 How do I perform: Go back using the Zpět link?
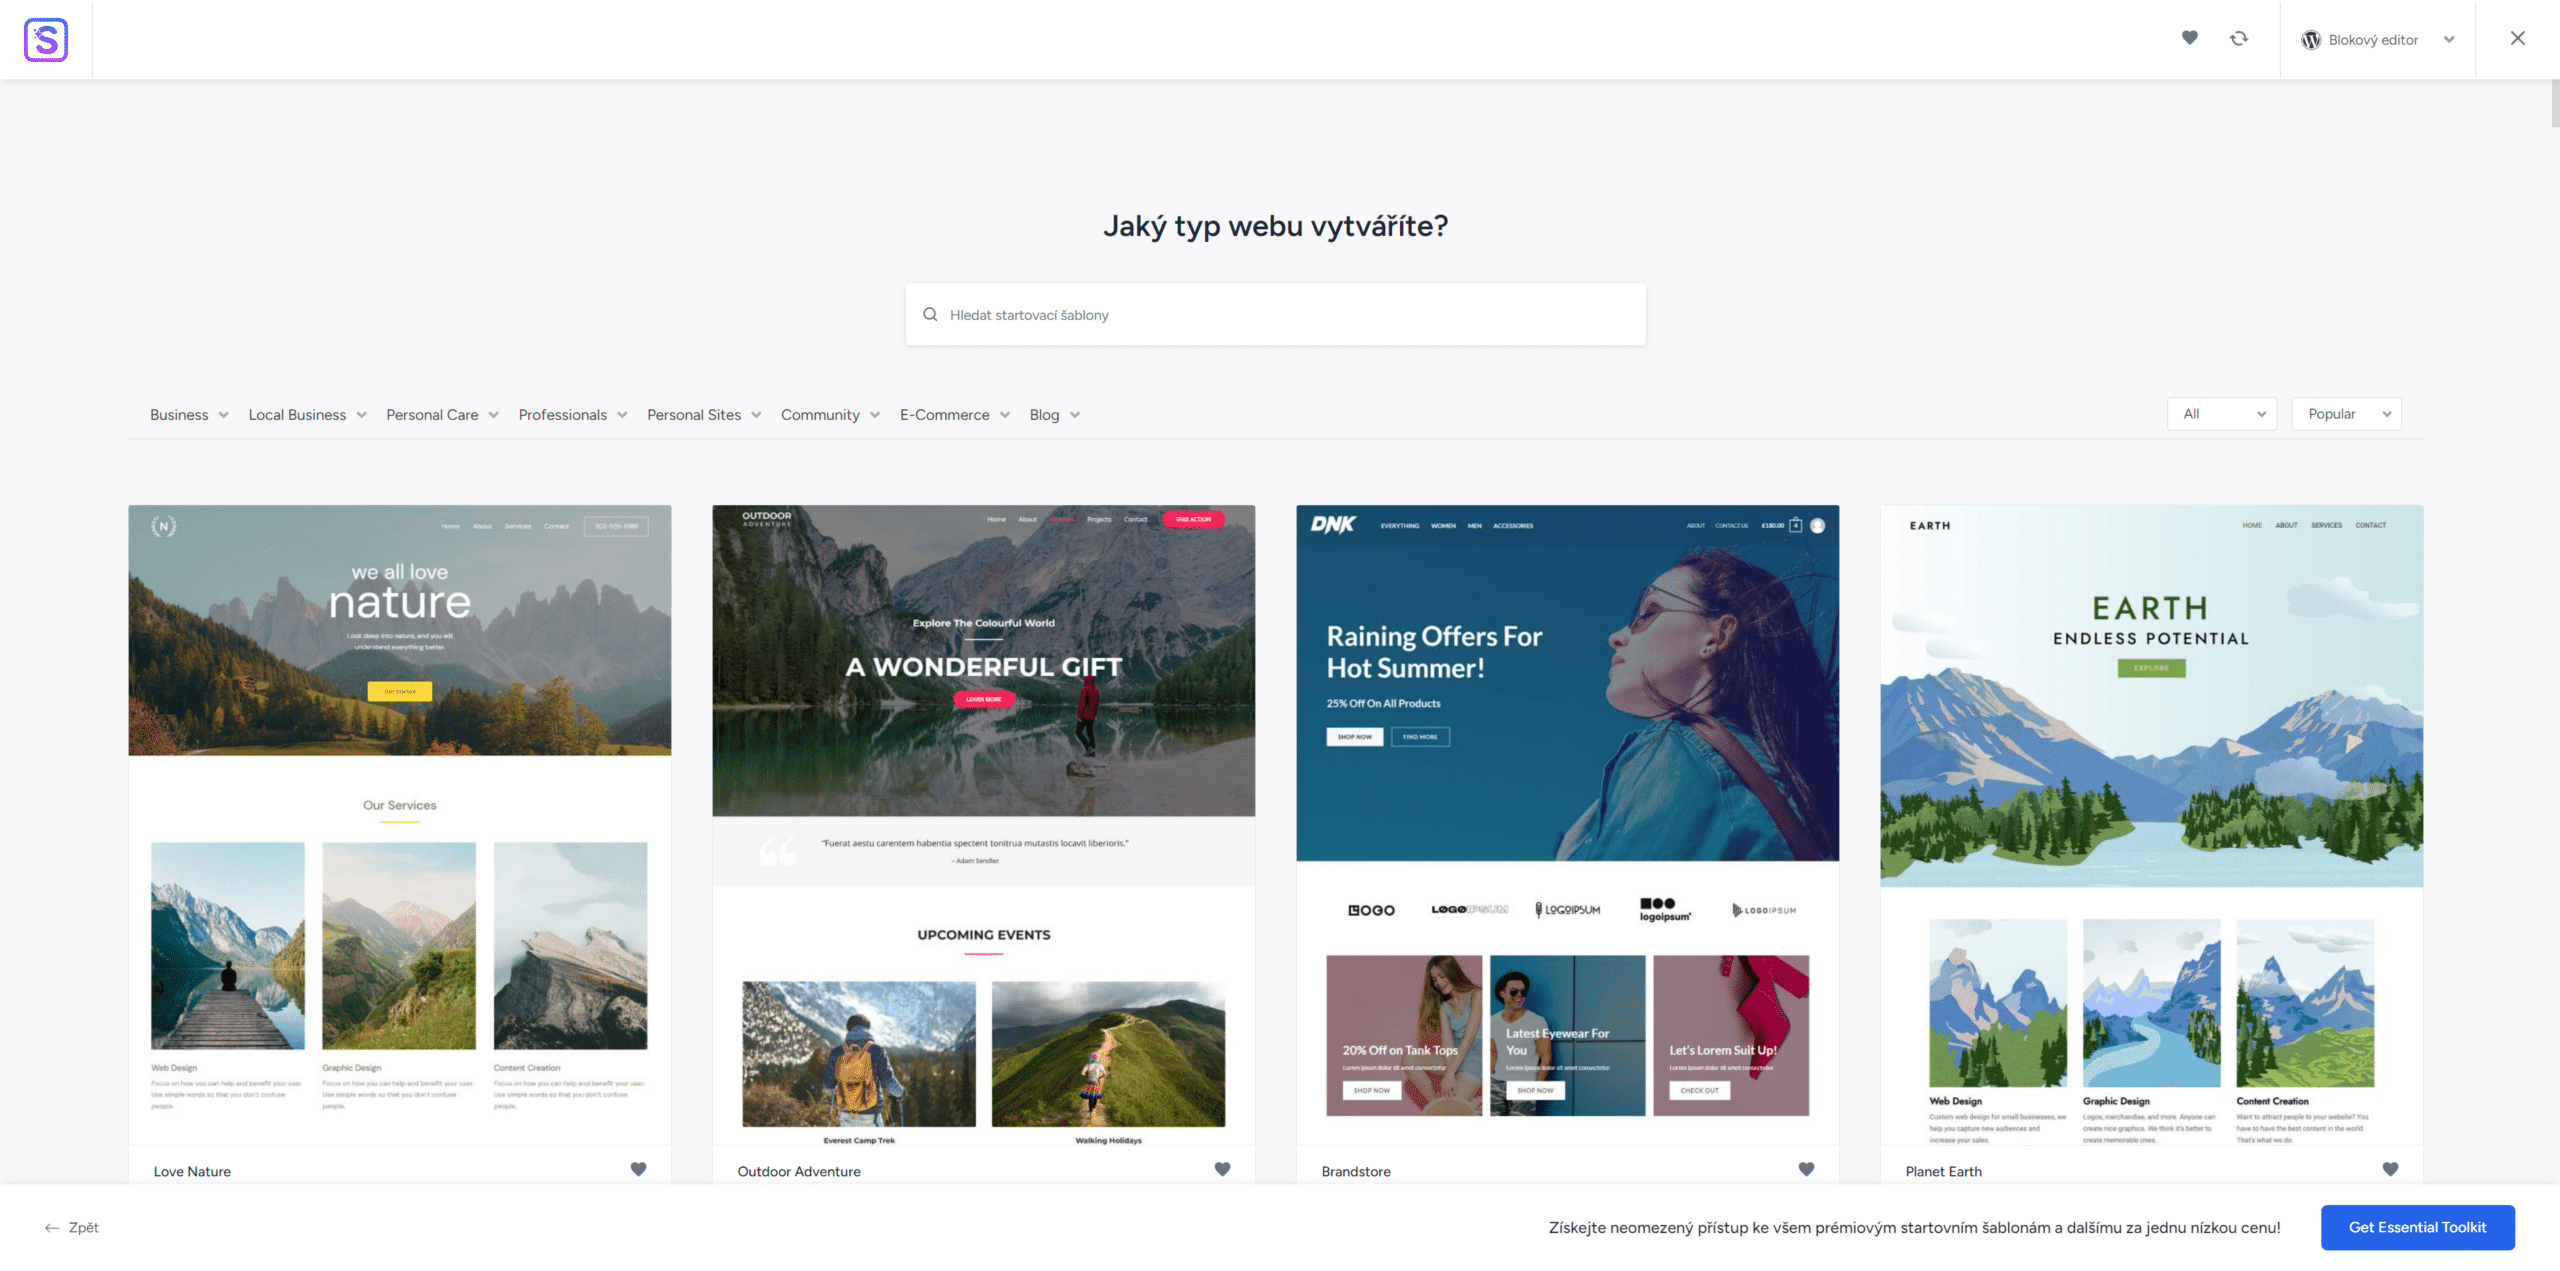pos(72,1227)
